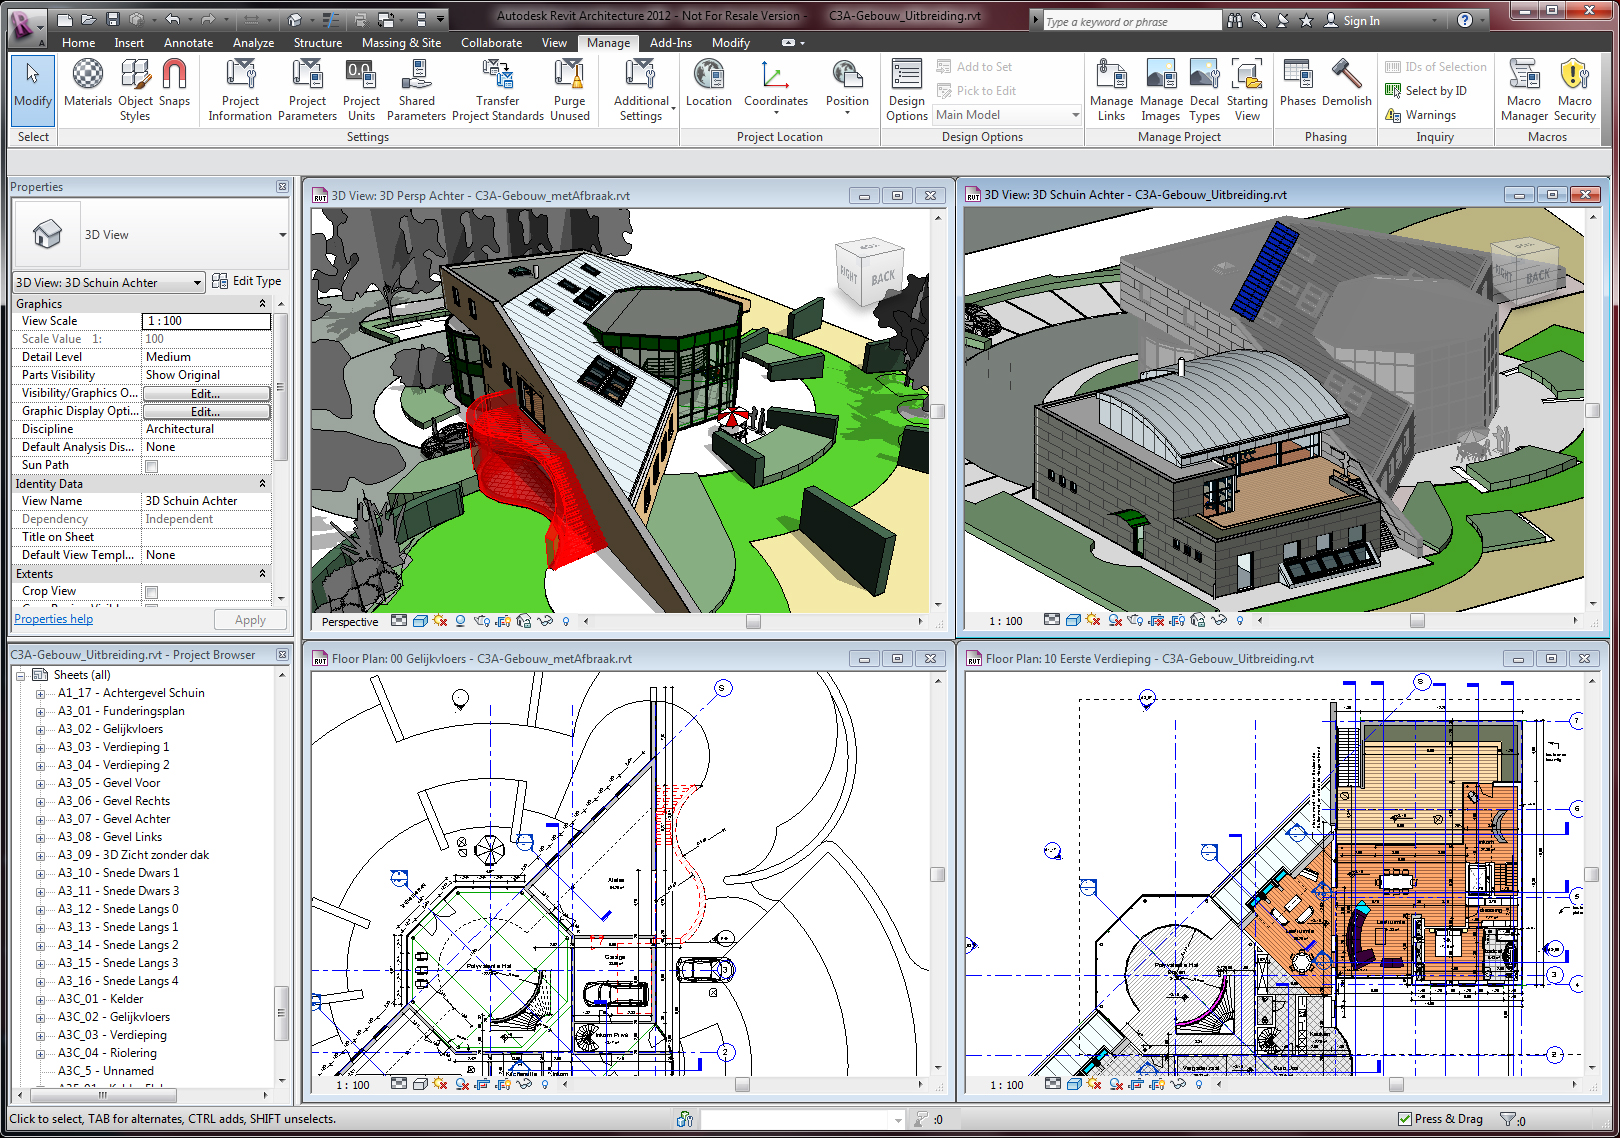Toggle the Crop View checkbox
The width and height of the screenshot is (1620, 1138).
coord(152,592)
